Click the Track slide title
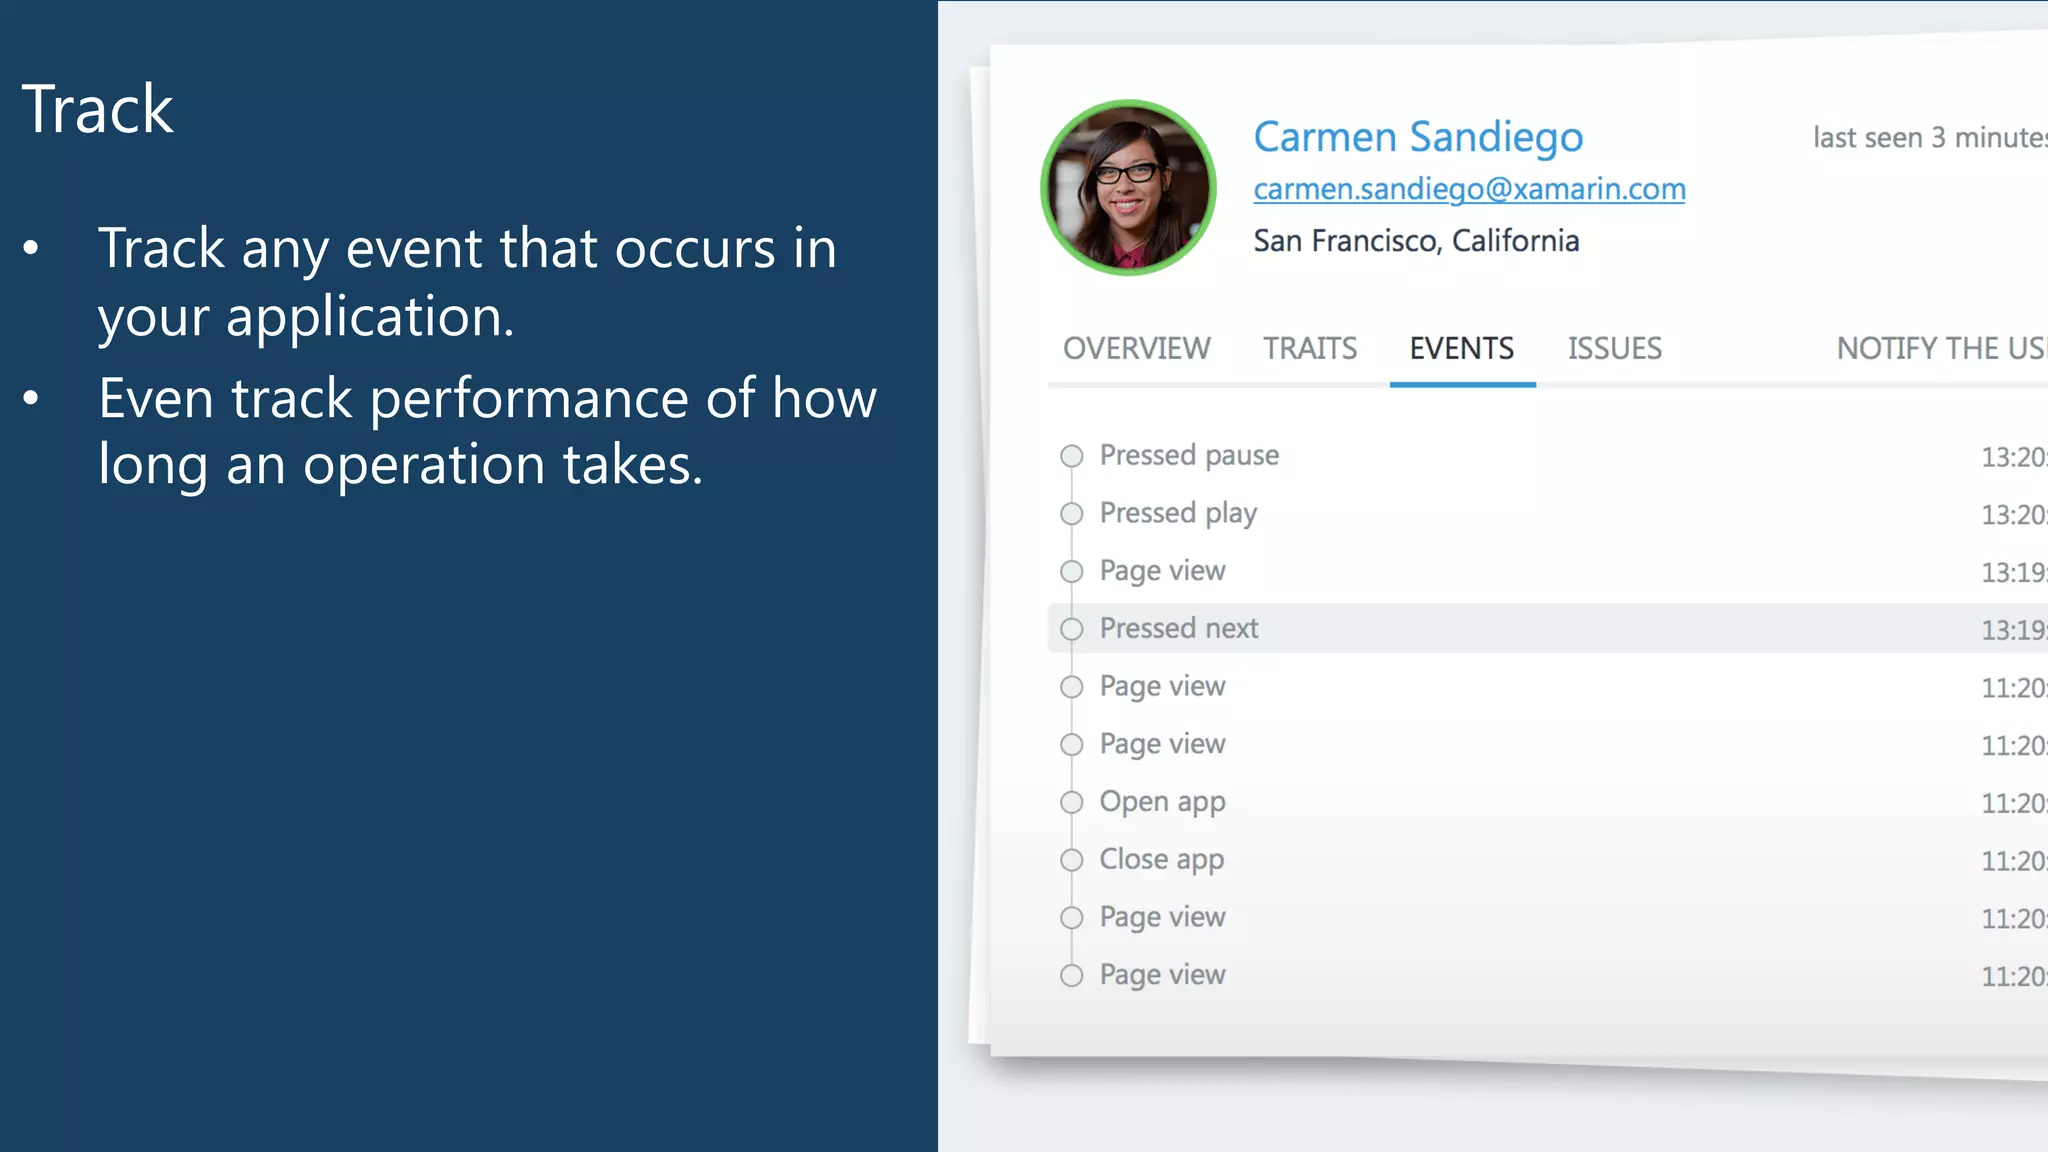Screen dimensions: 2048x1152 97,108
